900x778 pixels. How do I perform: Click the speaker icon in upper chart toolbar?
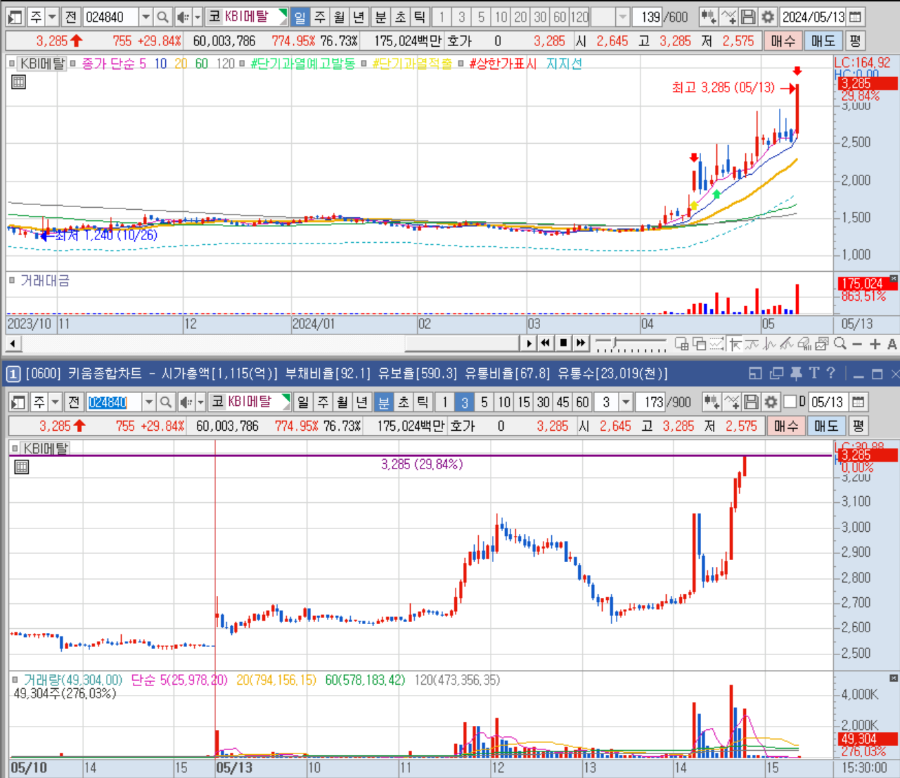(x=183, y=17)
